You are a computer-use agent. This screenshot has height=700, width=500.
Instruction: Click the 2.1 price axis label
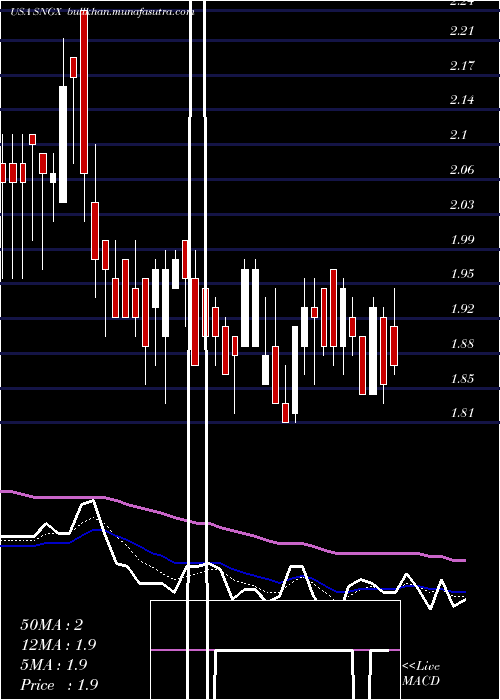[x=459, y=134]
